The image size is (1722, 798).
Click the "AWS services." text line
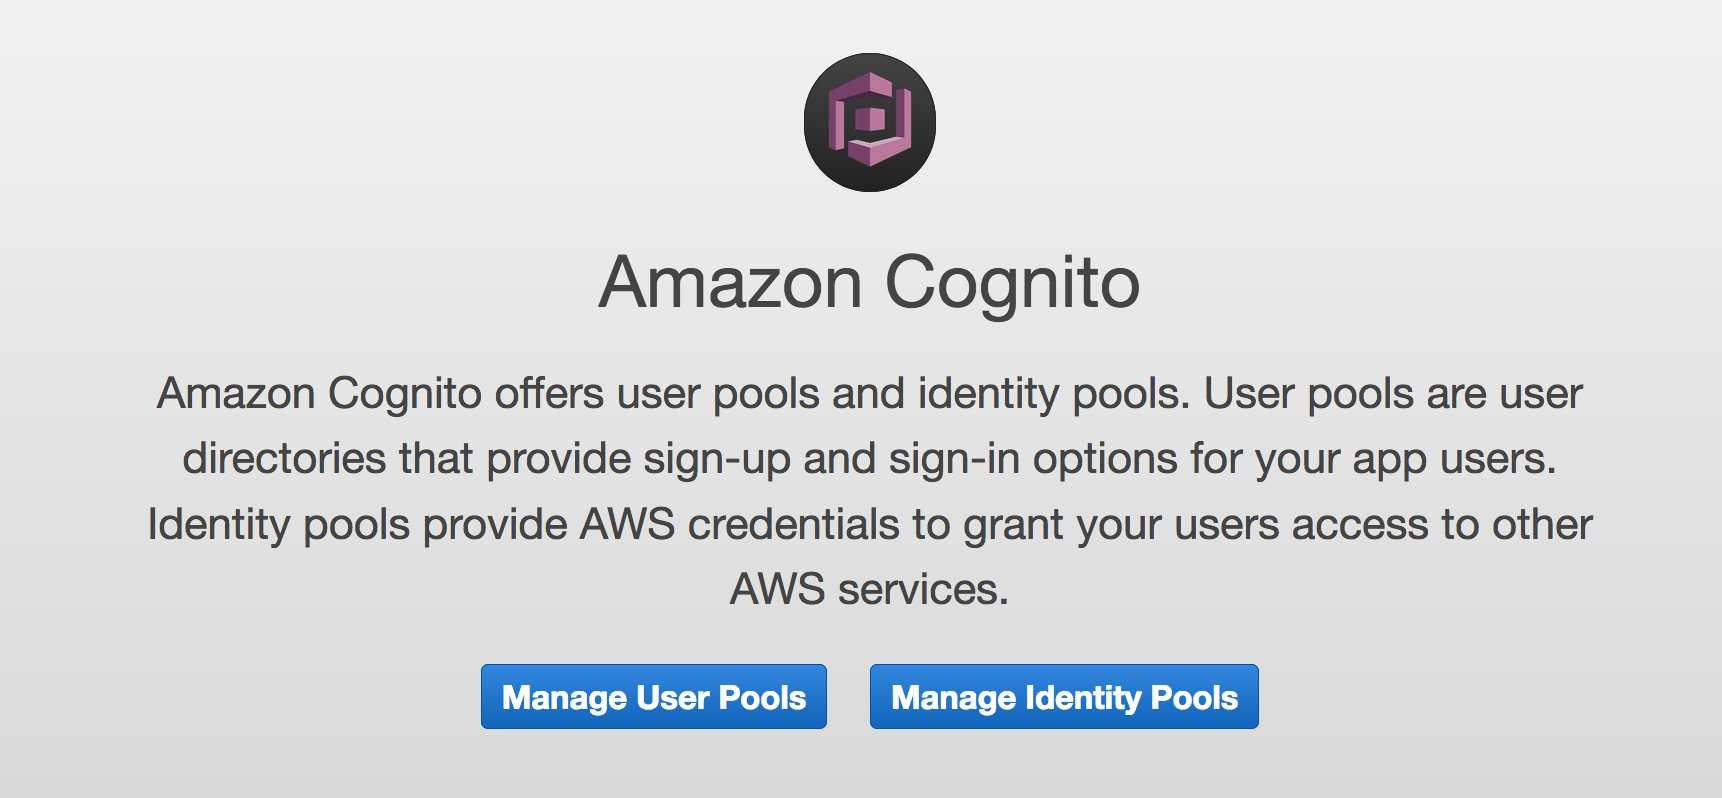tap(870, 590)
